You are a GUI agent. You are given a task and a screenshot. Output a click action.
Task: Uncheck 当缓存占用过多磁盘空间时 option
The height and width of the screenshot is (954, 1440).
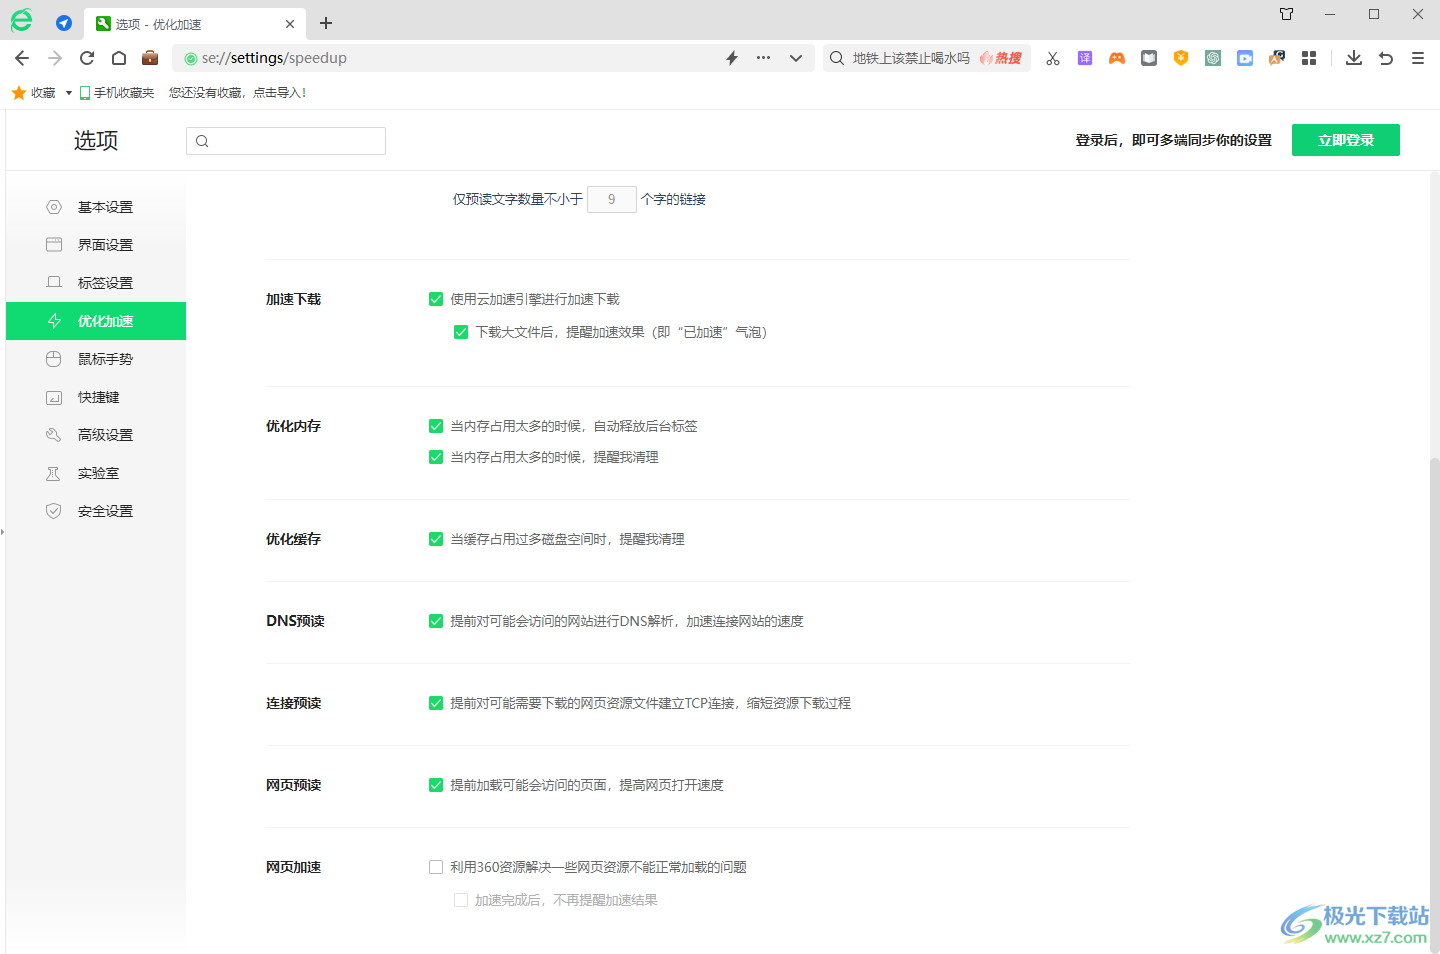click(436, 539)
